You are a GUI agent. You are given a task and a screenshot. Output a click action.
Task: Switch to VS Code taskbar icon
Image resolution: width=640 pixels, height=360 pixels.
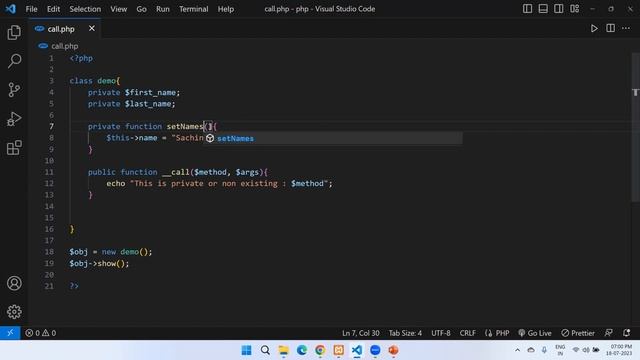click(357, 350)
